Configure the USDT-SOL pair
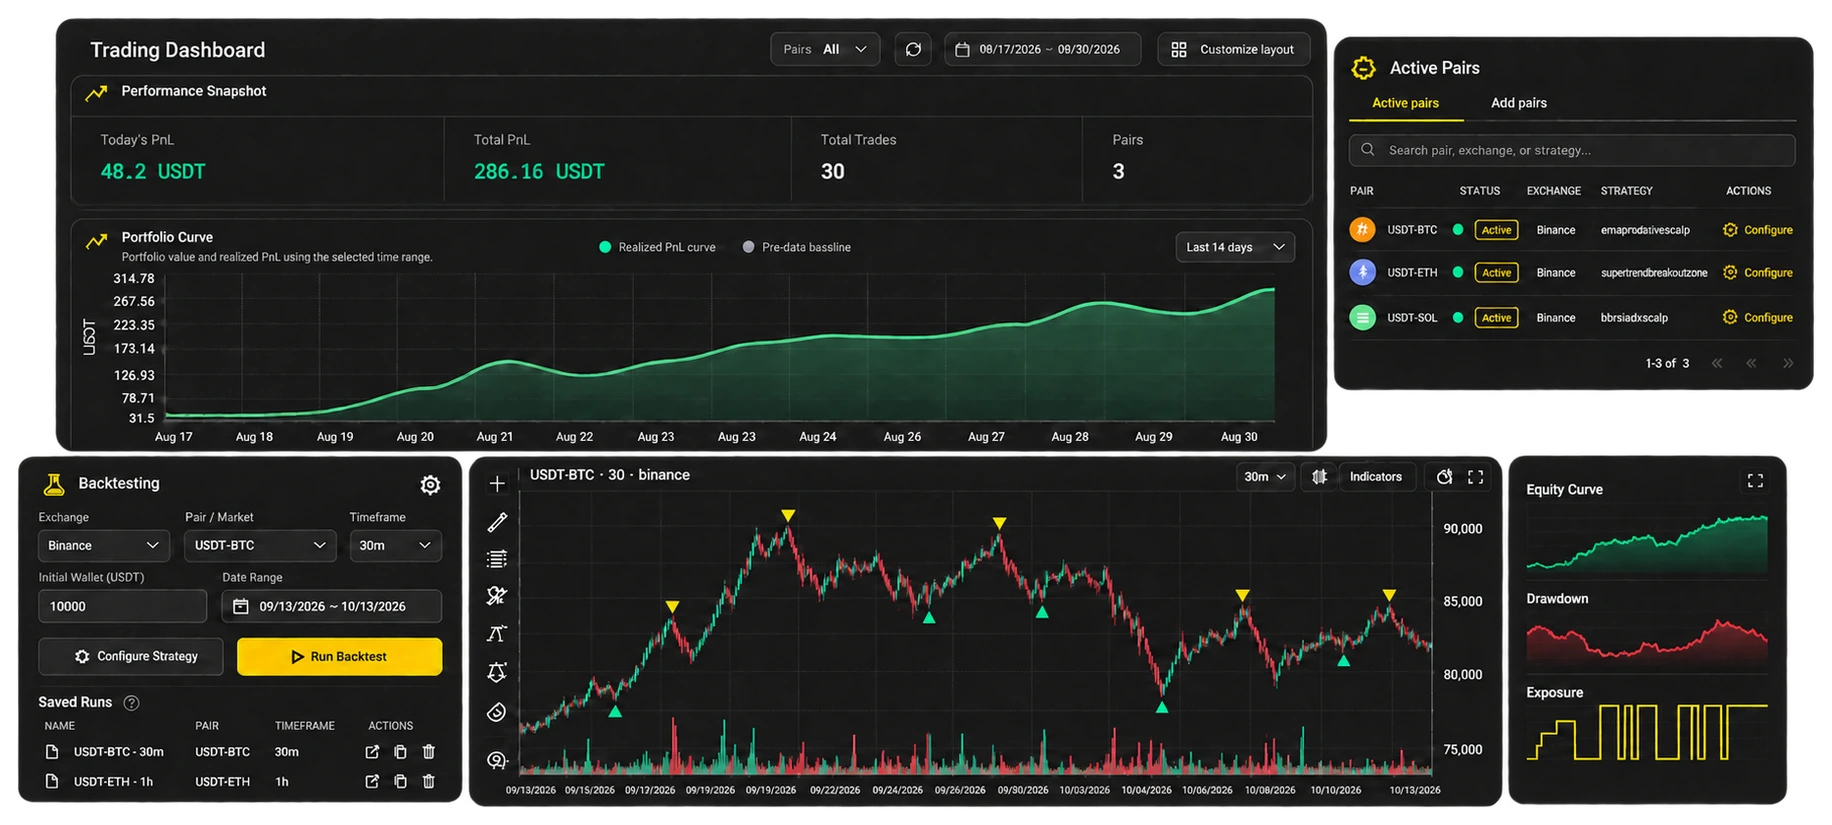The height and width of the screenshot is (825, 1832). (1757, 318)
